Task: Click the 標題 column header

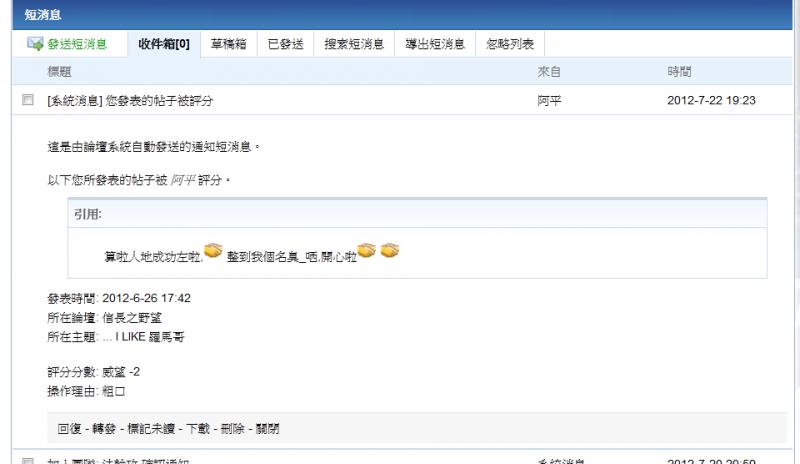Action: click(x=59, y=72)
